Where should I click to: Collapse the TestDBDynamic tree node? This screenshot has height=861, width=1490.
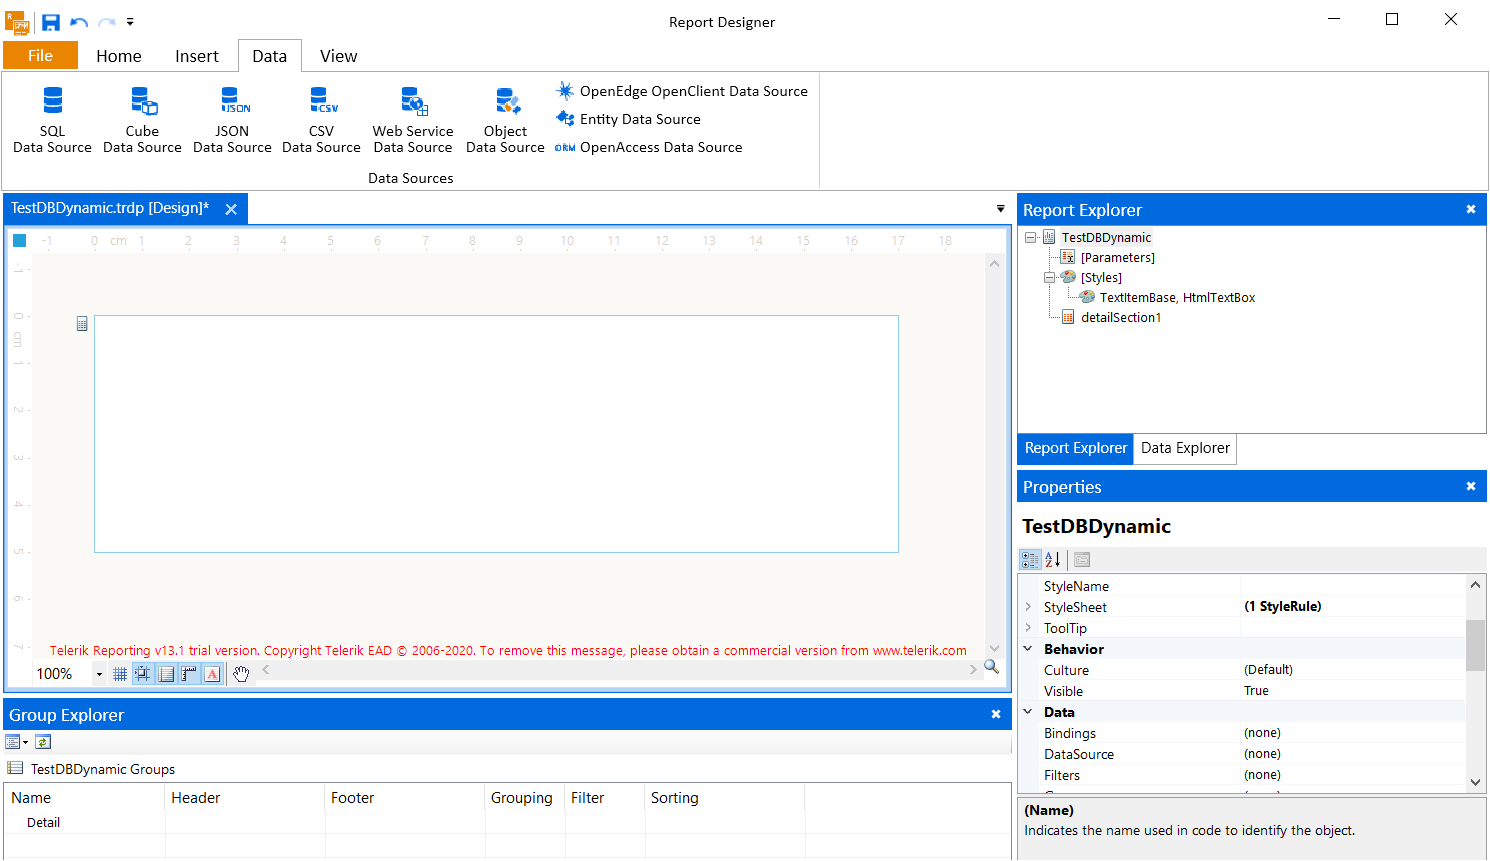[1030, 238]
